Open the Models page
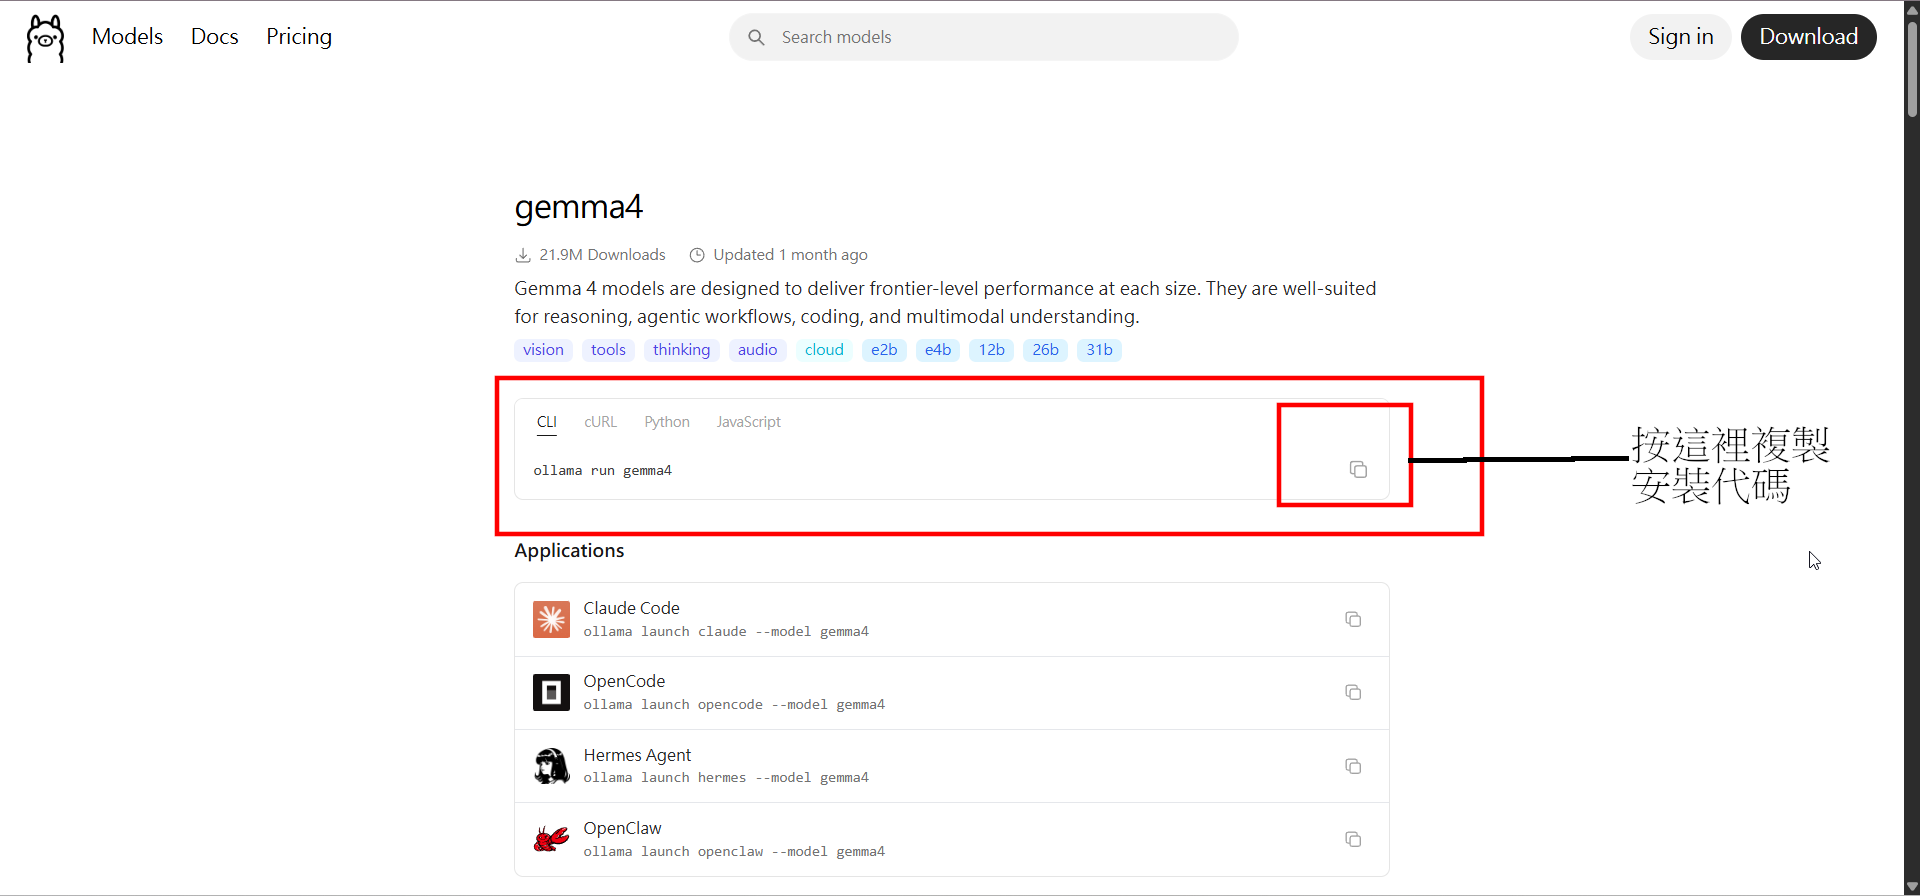This screenshot has height=896, width=1920. coord(127,37)
